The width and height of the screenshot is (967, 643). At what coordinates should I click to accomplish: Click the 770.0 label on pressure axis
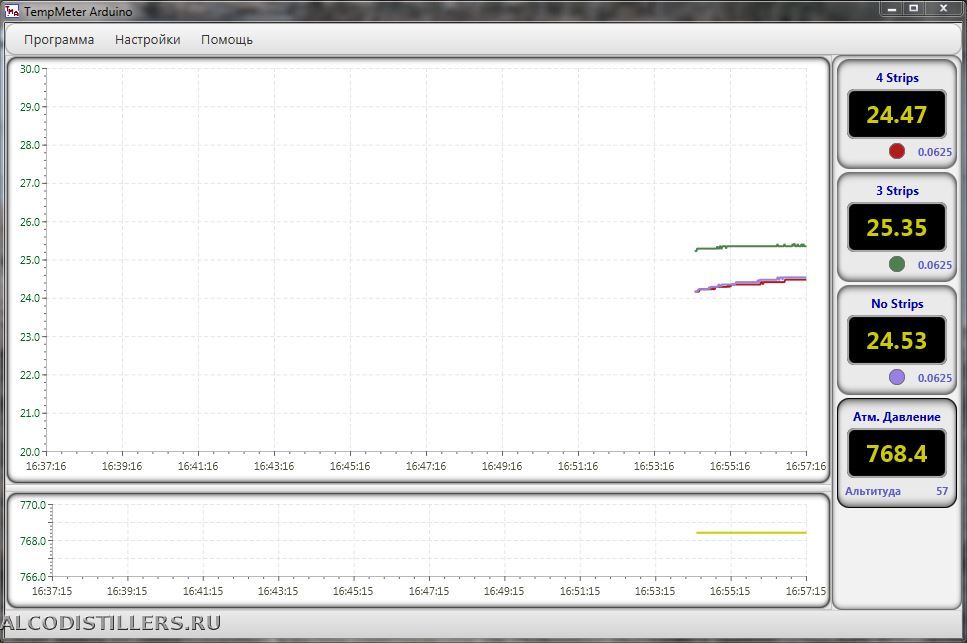tap(33, 505)
